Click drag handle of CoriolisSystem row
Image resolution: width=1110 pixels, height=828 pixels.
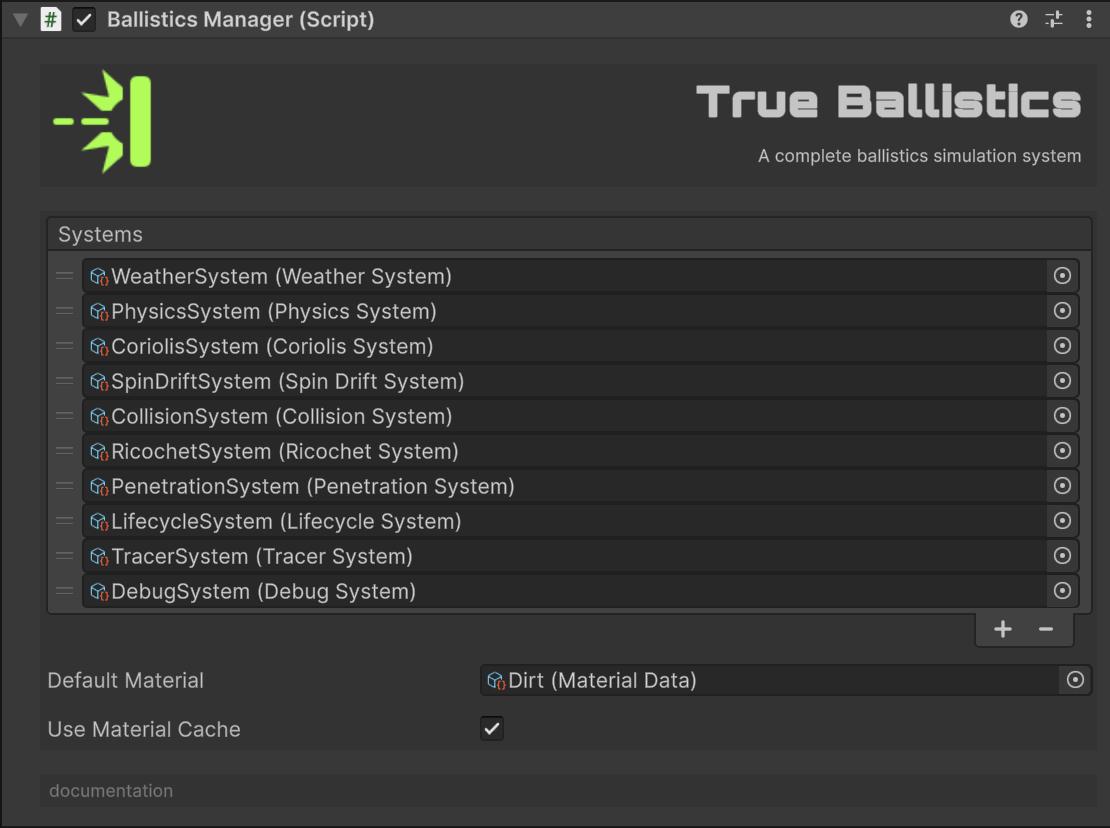coord(64,346)
